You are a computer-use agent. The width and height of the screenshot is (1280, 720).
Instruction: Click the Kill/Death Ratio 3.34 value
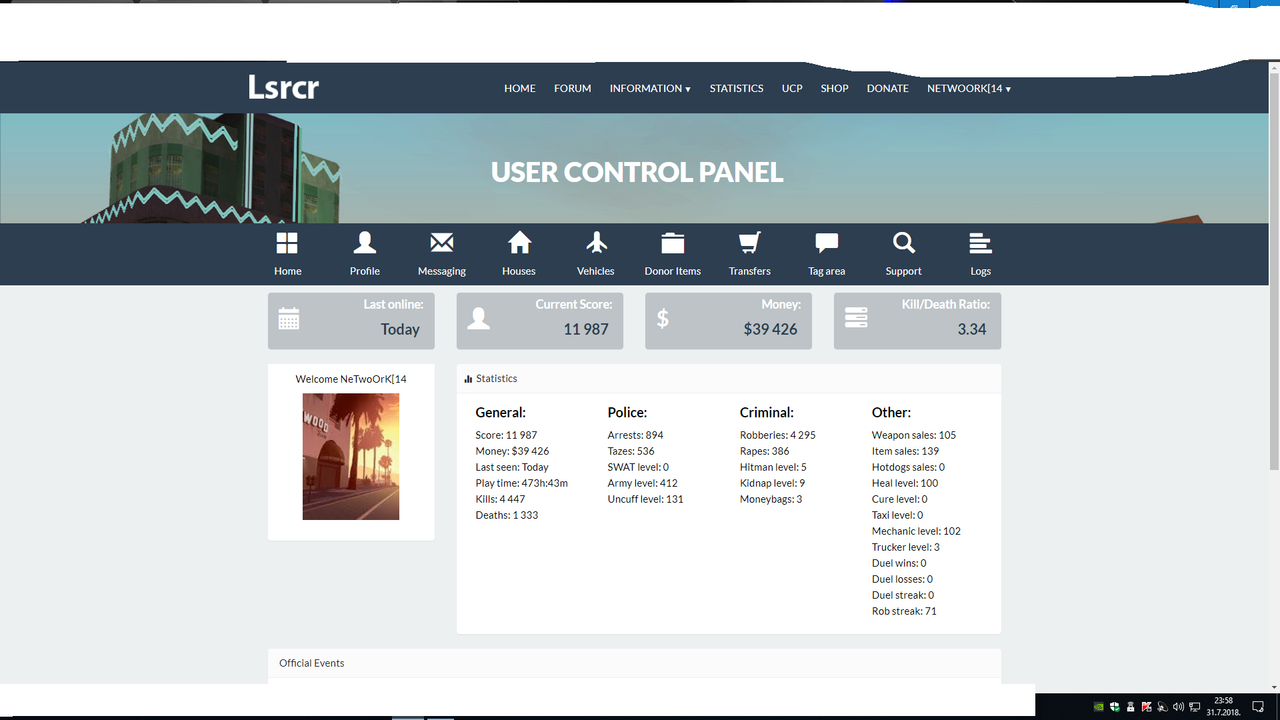(x=972, y=329)
